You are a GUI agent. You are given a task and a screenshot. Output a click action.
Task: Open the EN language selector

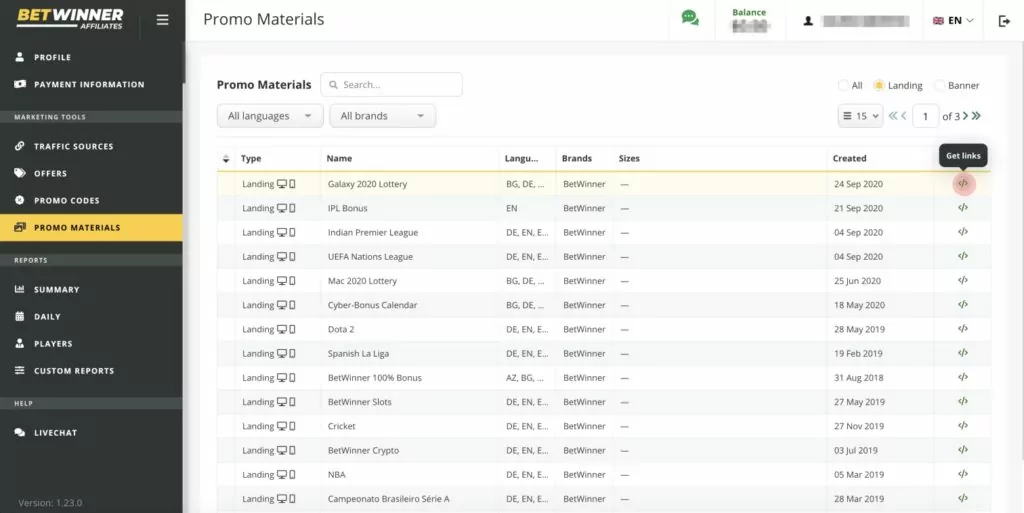click(x=953, y=20)
